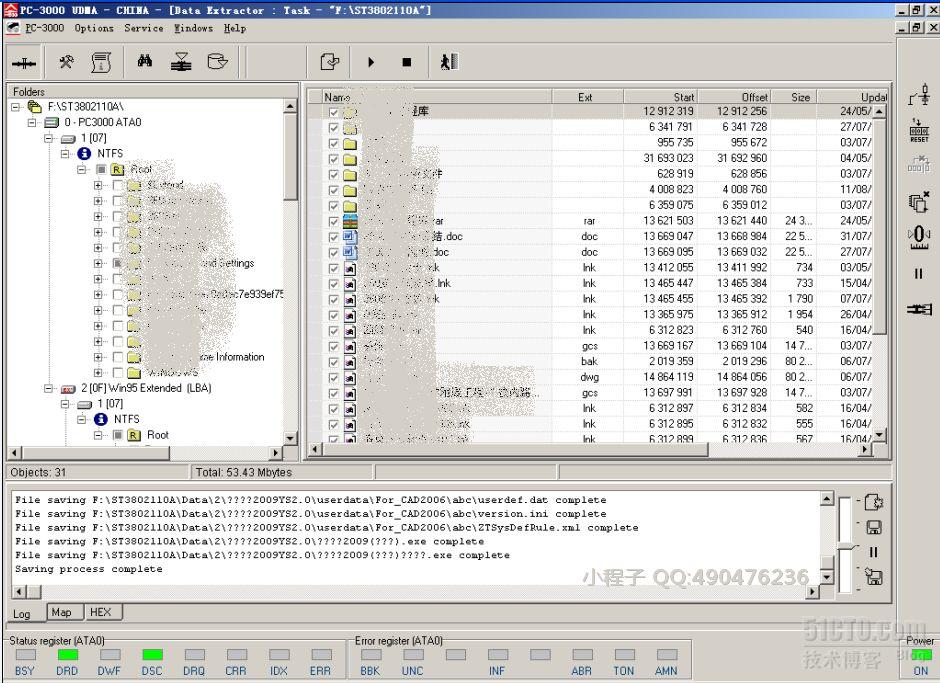Open the Help menu
The image size is (940, 683).
point(234,28)
